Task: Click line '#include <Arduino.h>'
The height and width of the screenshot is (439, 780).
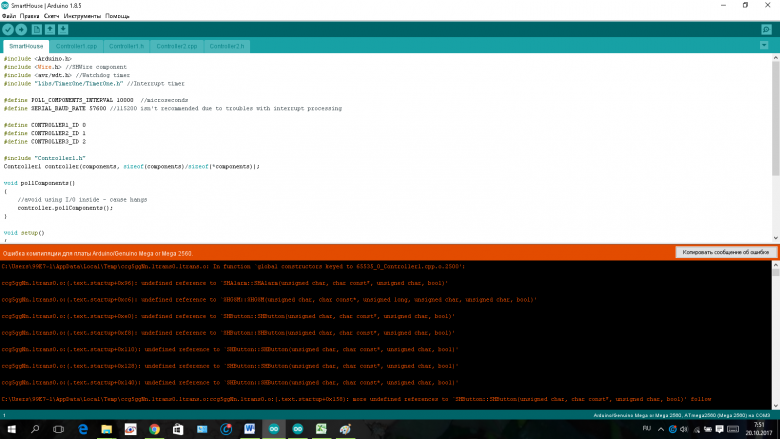Action: pos(38,59)
